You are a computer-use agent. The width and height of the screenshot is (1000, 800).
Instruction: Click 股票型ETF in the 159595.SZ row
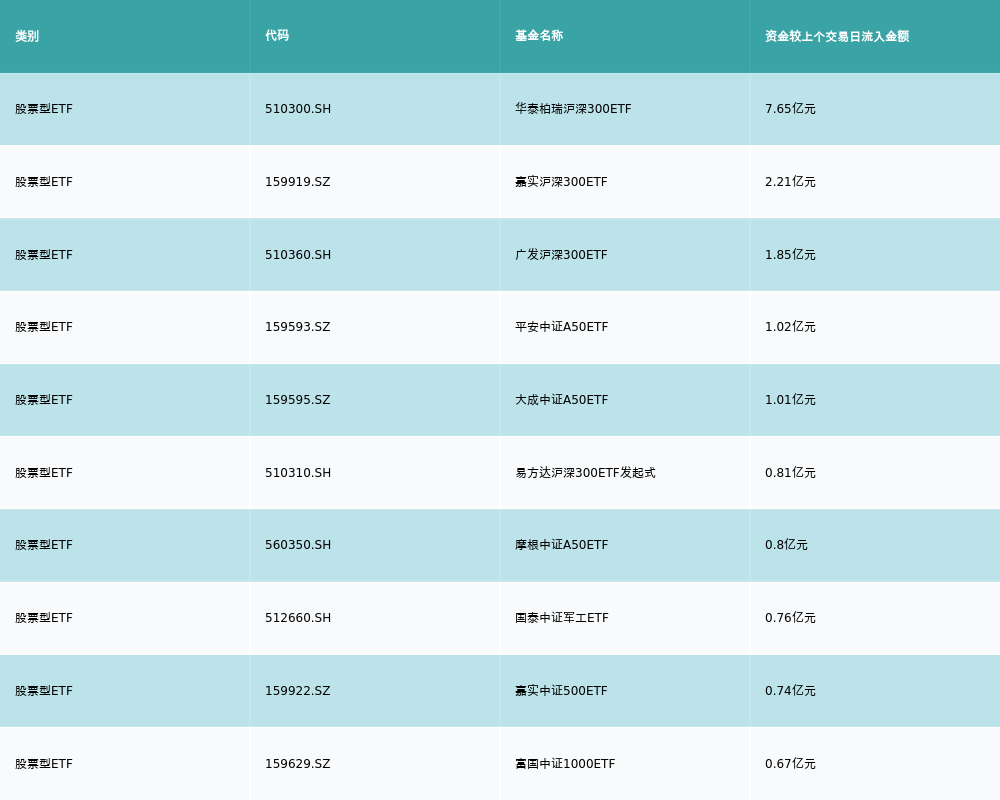tap(44, 400)
